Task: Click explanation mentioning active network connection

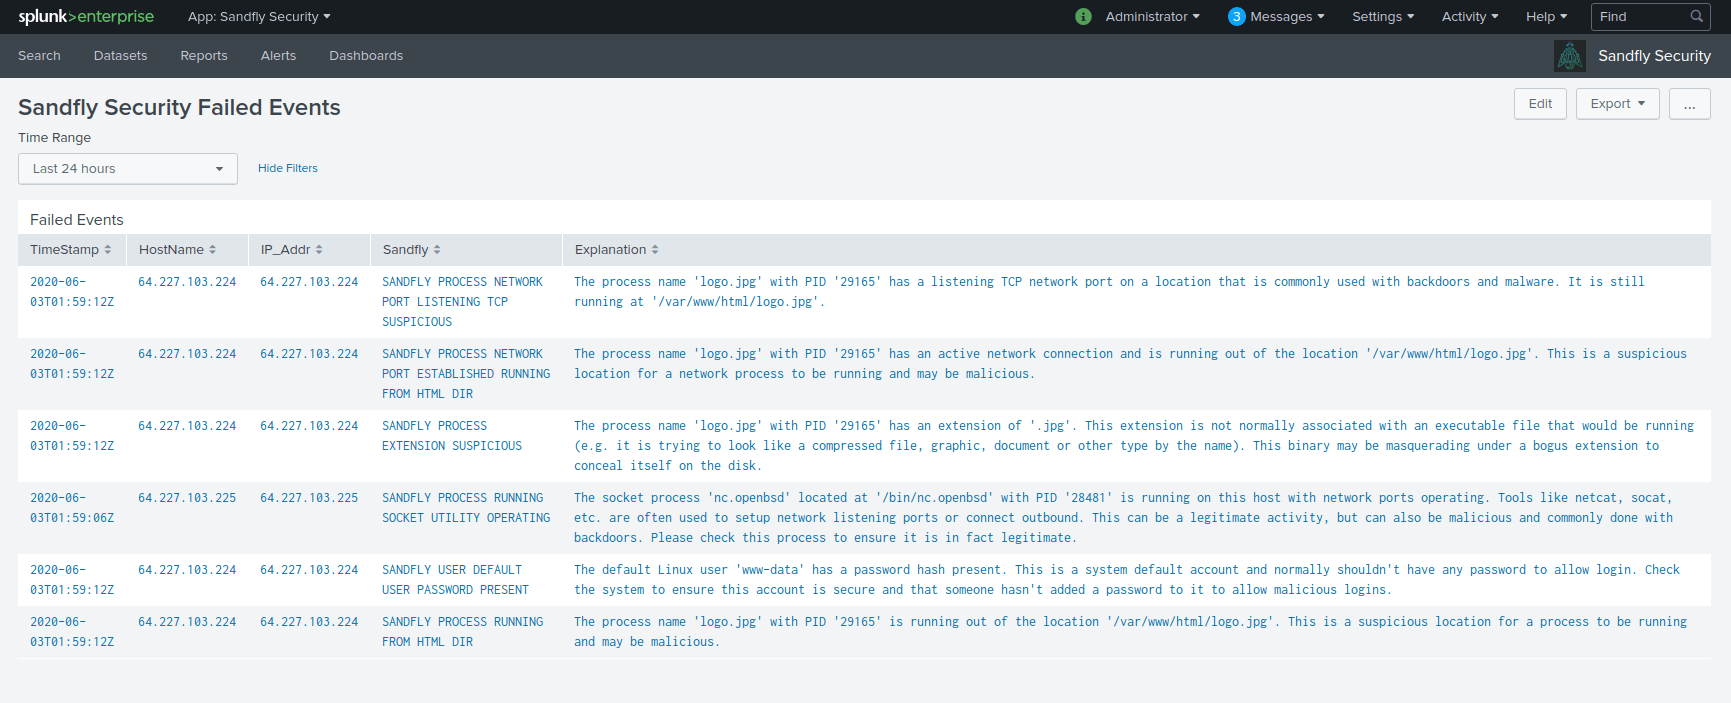Action: [1130, 364]
